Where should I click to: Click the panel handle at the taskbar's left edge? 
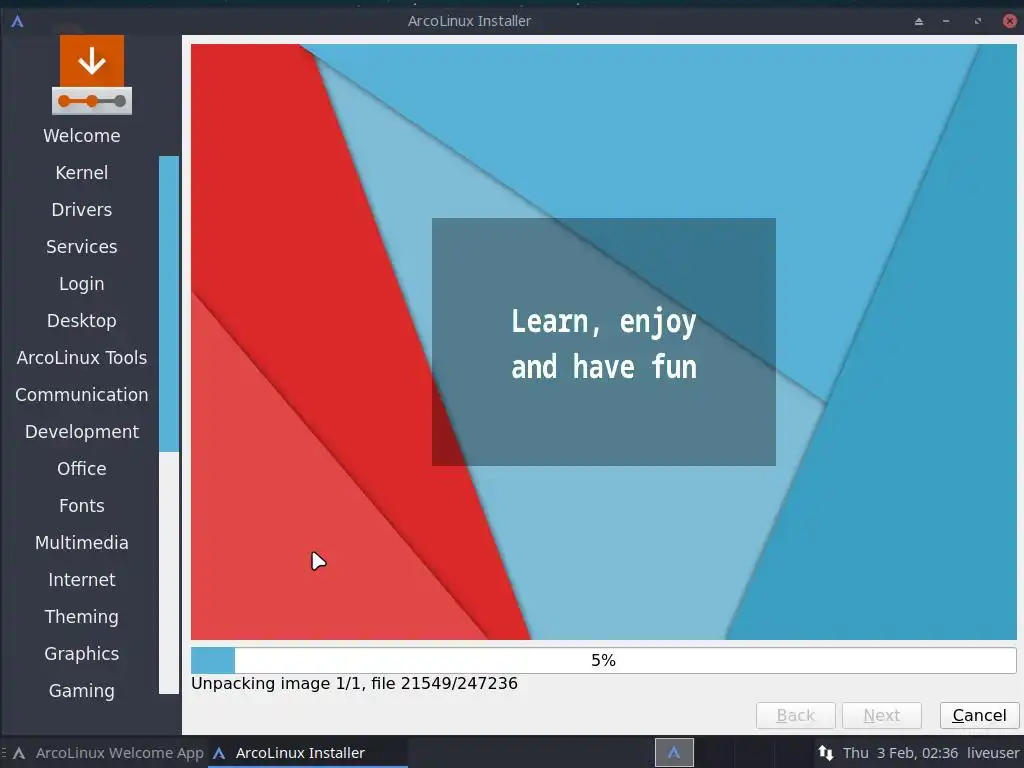(x=4, y=752)
